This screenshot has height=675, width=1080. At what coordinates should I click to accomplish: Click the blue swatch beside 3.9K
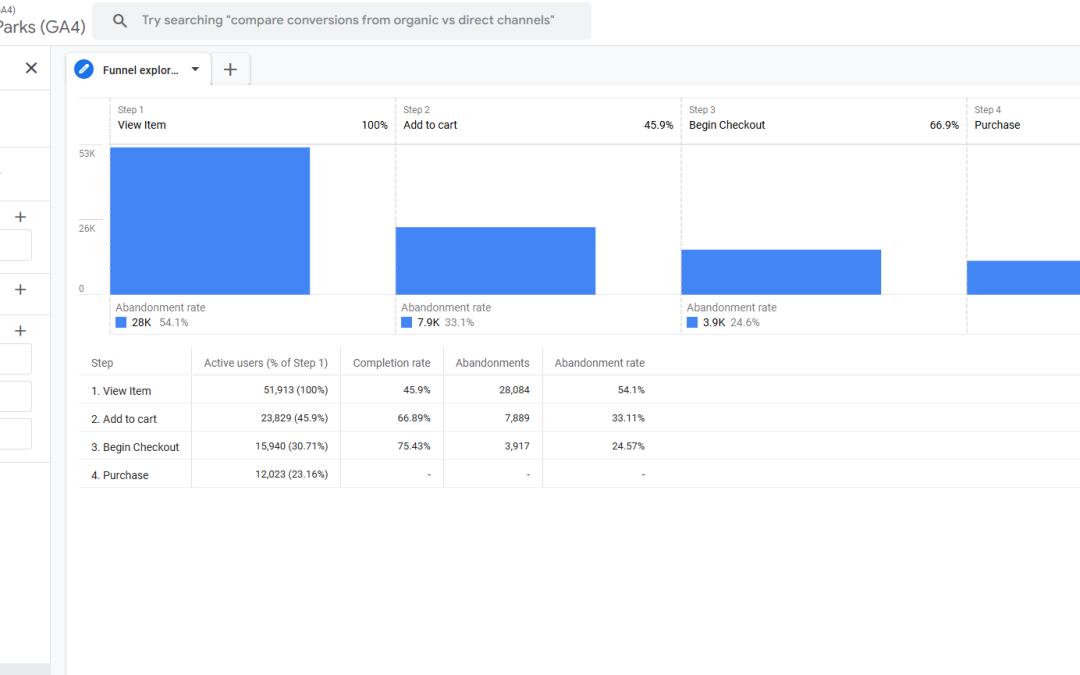click(x=692, y=322)
